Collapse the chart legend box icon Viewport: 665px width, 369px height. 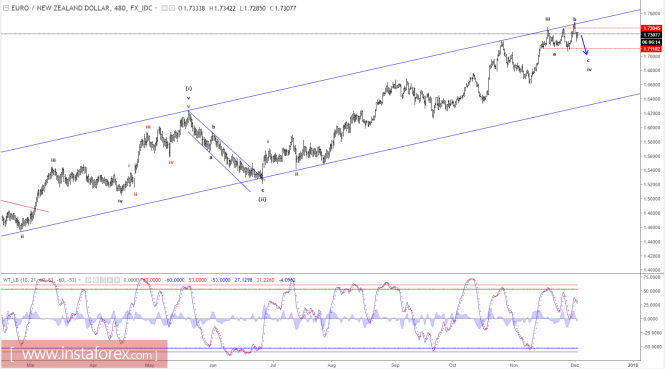(6, 8)
